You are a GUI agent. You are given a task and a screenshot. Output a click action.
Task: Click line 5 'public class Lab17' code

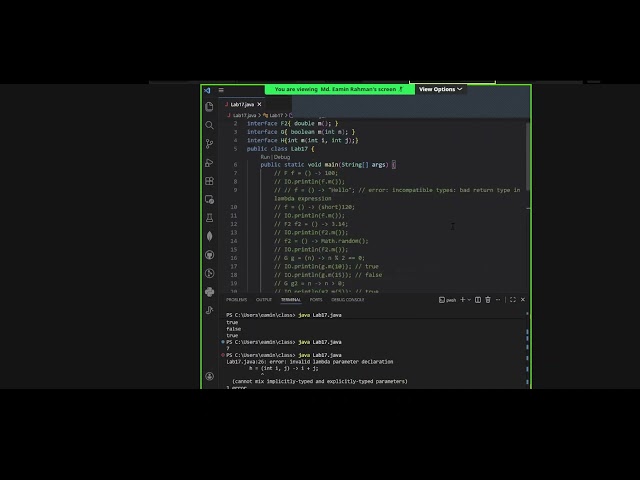(280, 149)
